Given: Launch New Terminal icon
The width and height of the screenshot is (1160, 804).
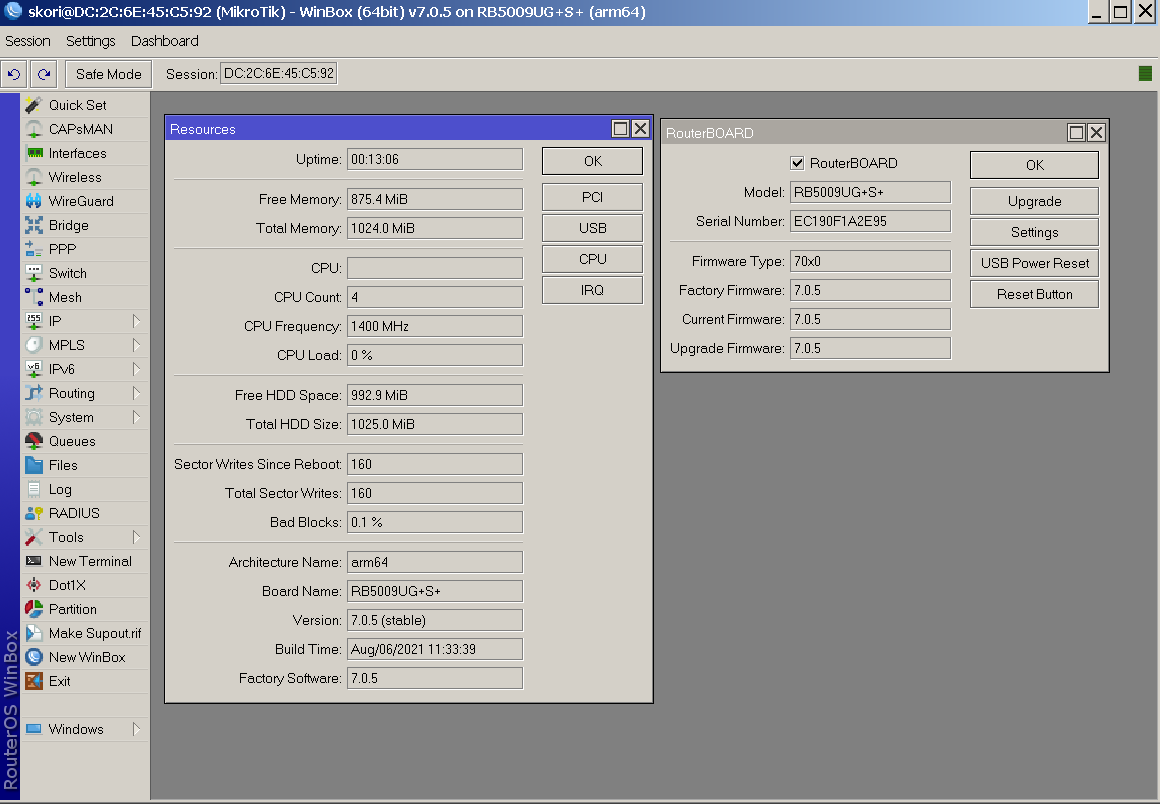Looking at the screenshot, I should tap(34, 561).
